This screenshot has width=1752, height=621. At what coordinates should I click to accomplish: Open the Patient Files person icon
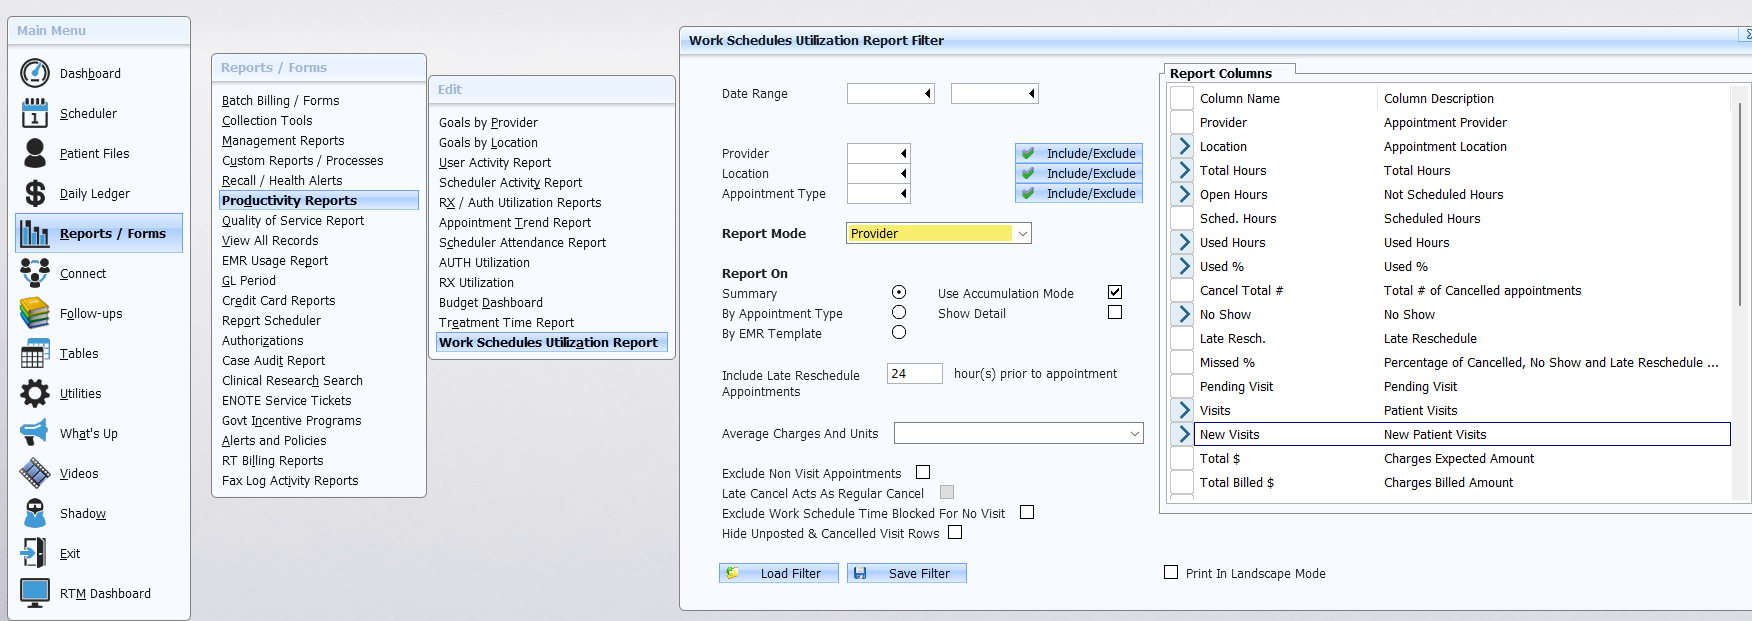coord(35,153)
